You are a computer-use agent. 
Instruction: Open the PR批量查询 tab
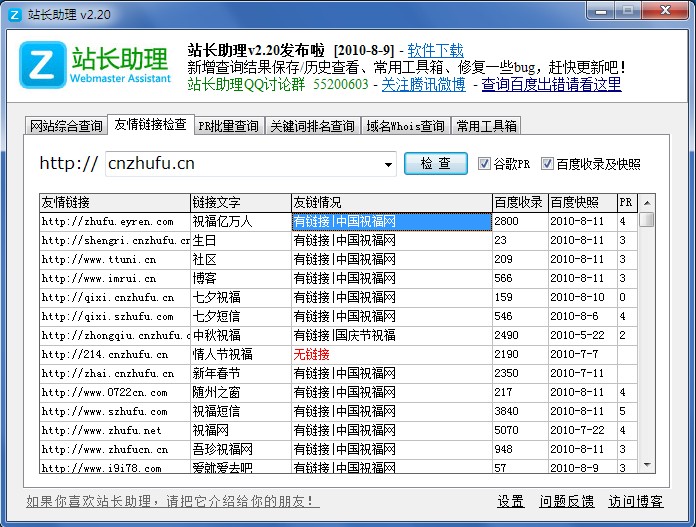[229, 126]
